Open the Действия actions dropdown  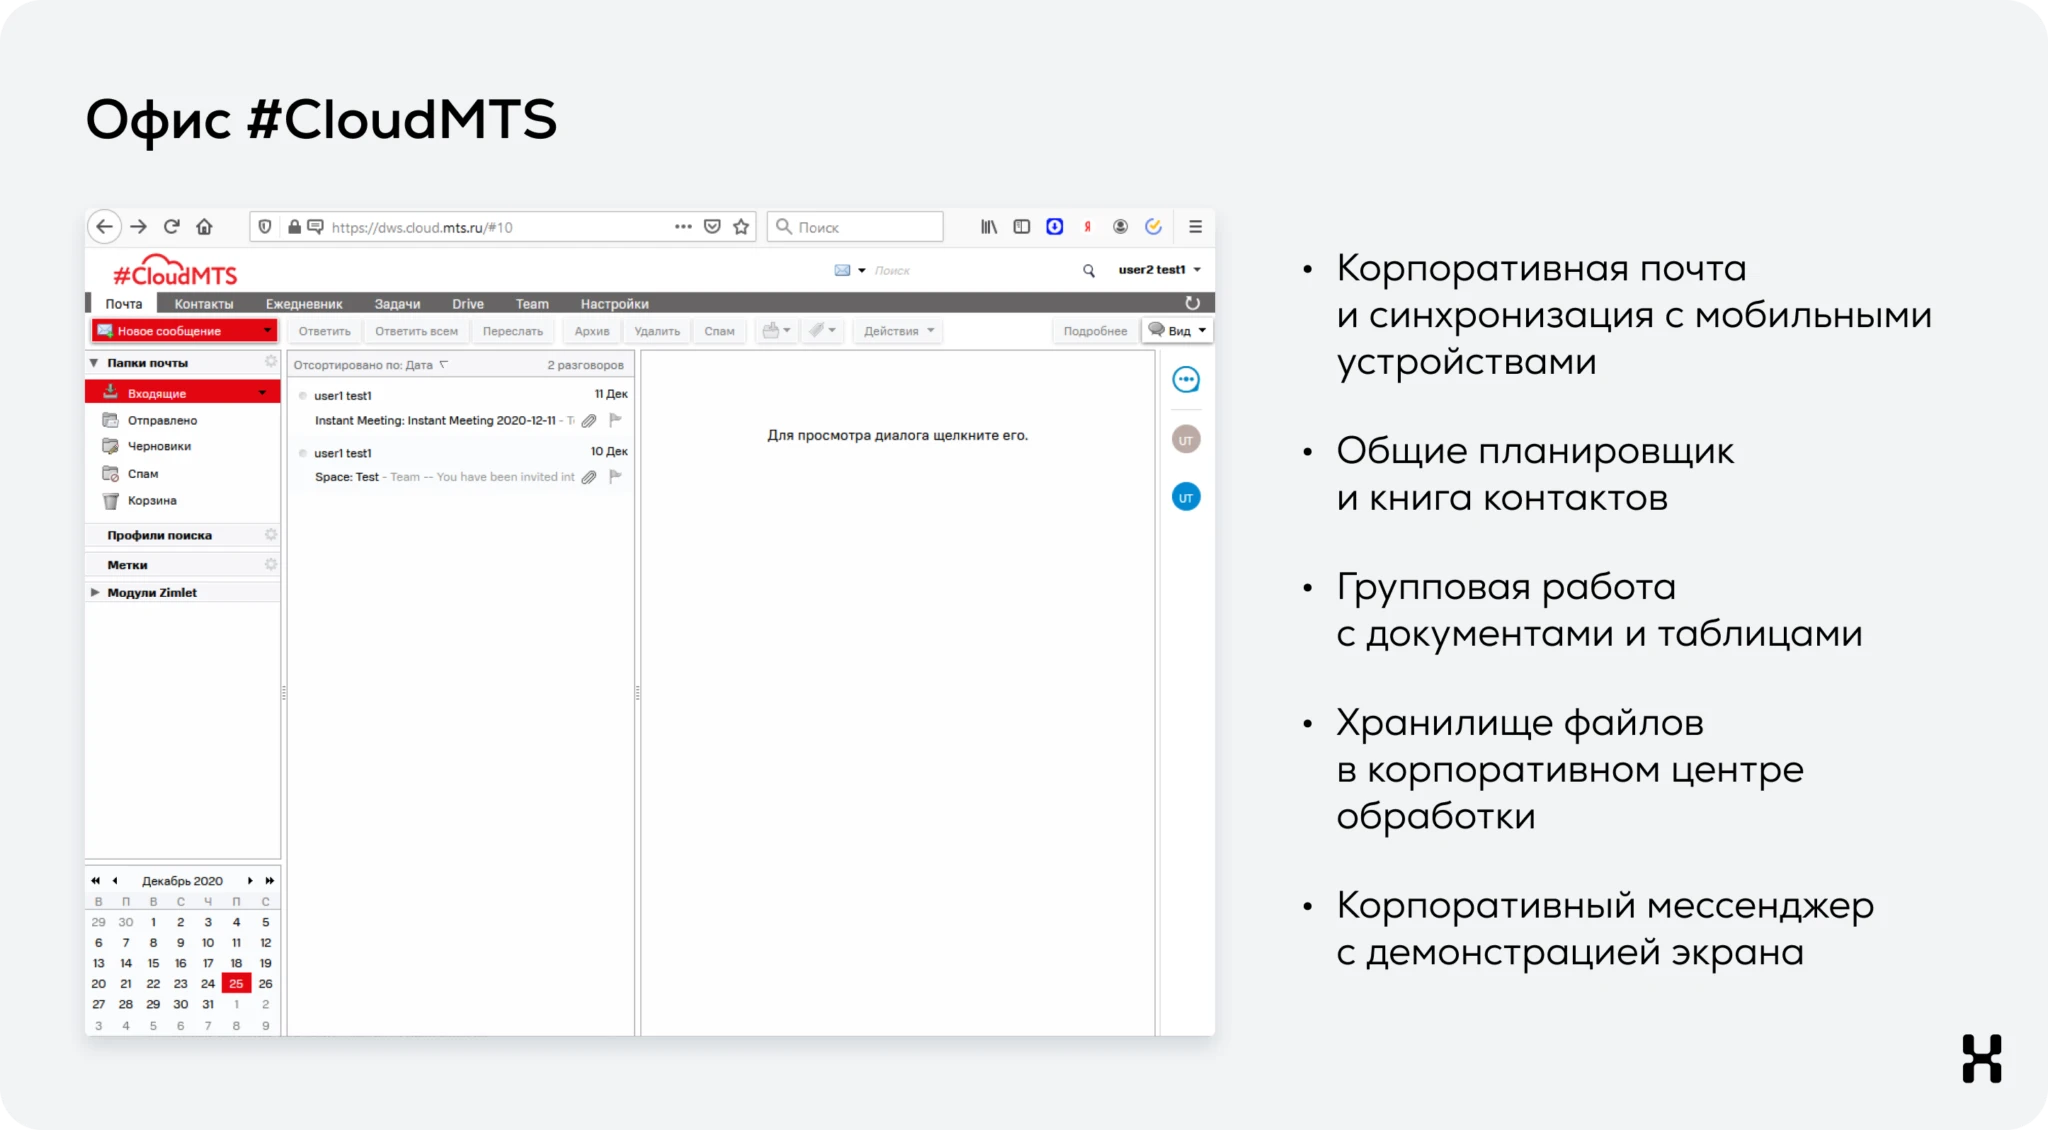(x=898, y=331)
